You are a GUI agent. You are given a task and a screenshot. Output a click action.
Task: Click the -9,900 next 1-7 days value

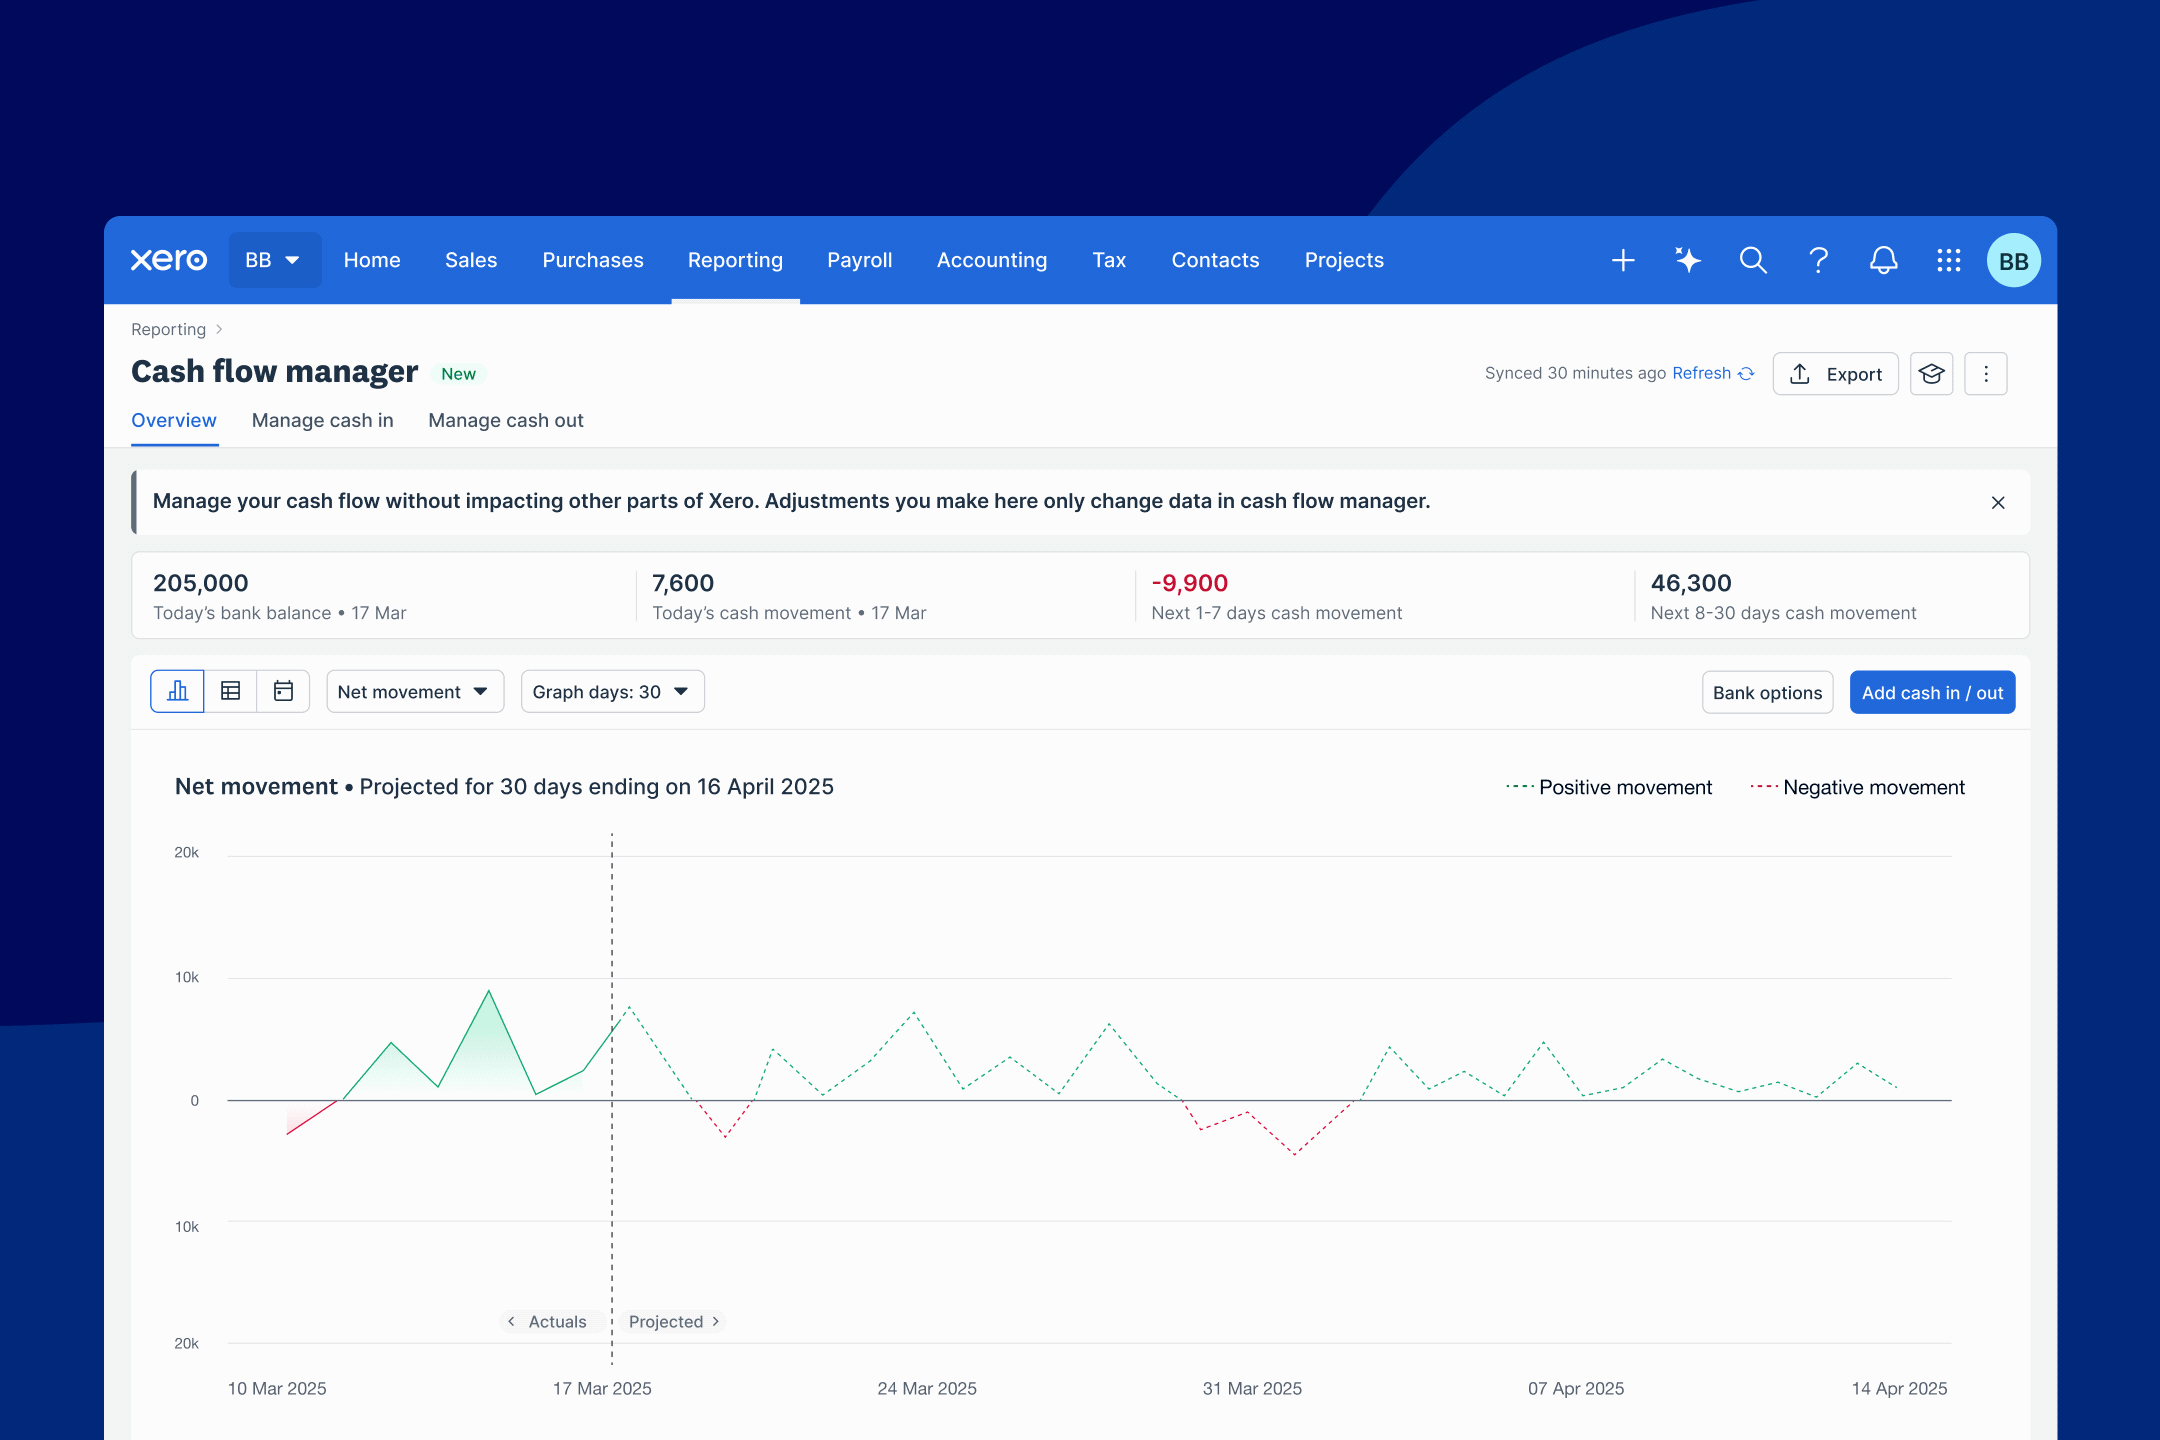point(1190,583)
